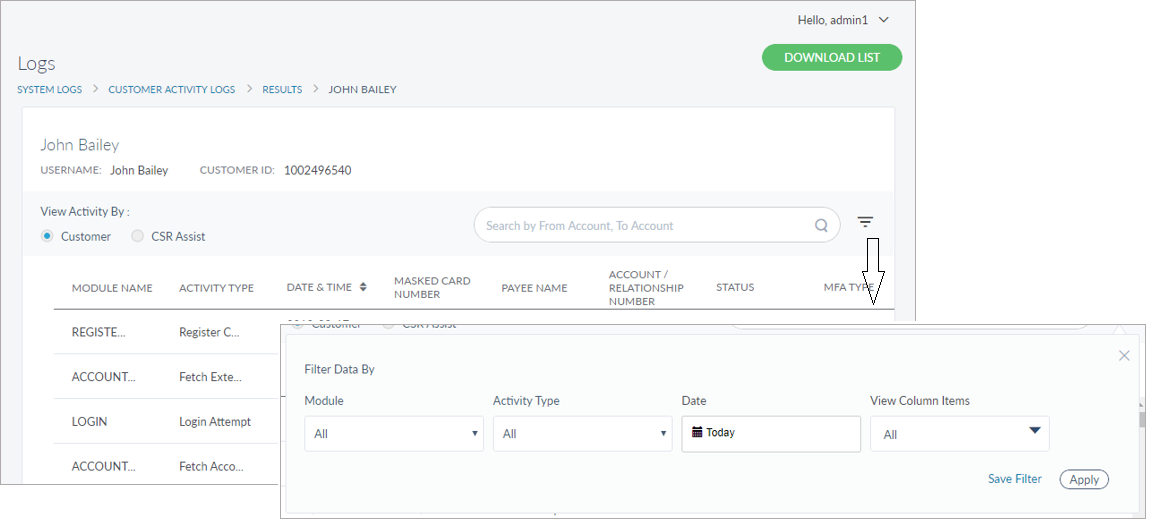The width and height of the screenshot is (1155, 528).
Task: Open Customer Activity Logs breadcrumb
Action: [172, 90]
